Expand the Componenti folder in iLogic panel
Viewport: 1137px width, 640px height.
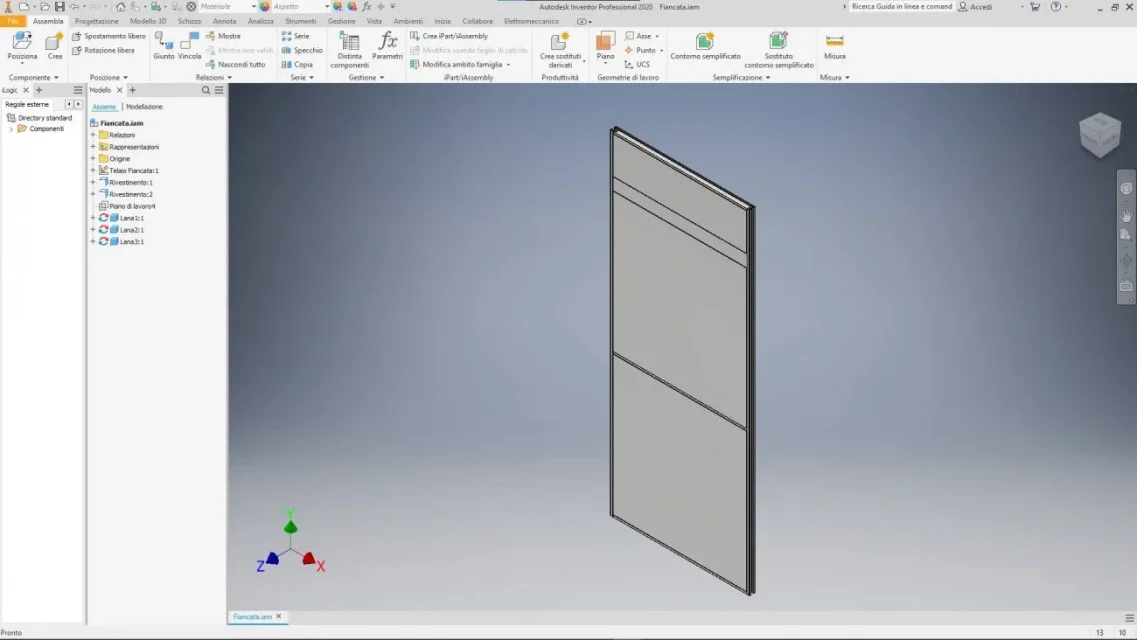11,129
